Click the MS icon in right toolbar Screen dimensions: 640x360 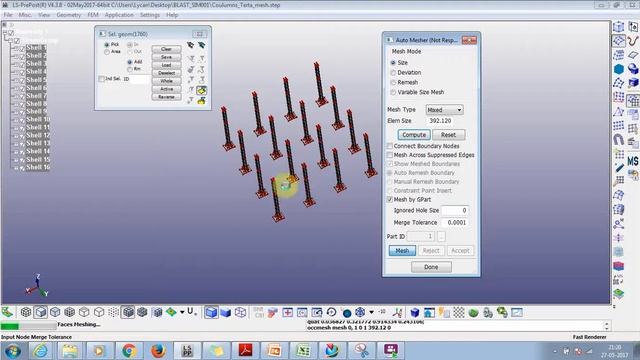(x=633, y=161)
